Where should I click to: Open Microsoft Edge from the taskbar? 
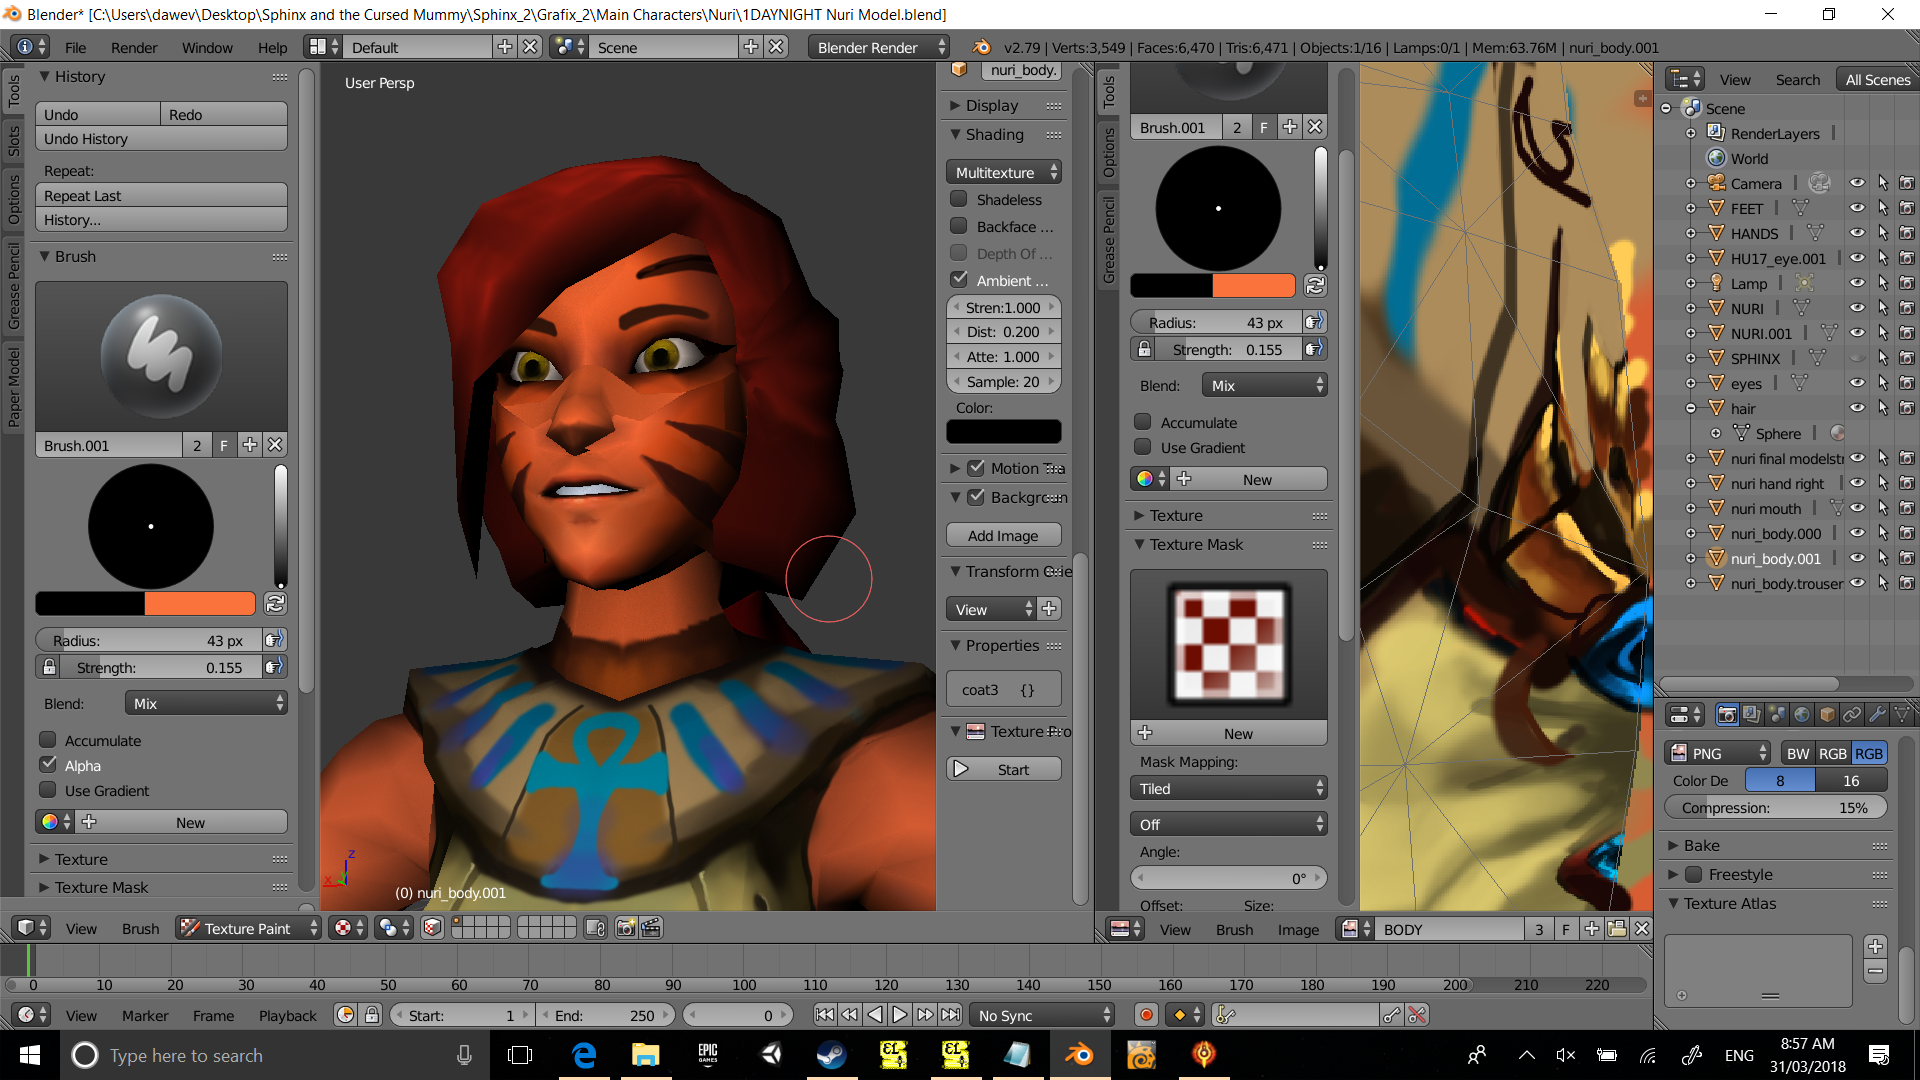583,1055
